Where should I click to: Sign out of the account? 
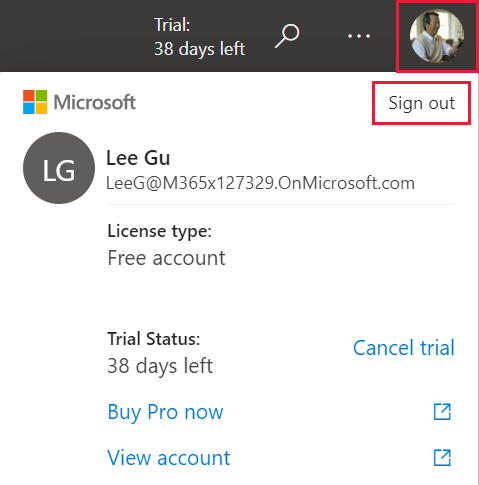pyautogui.click(x=421, y=103)
